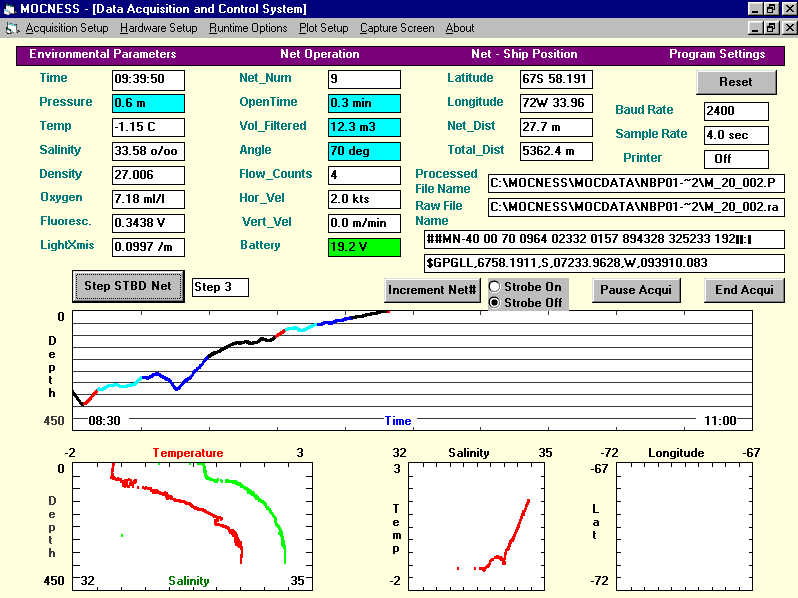Click the Latitude field 67S 58.191
Viewport: 798px width, 598px height.
pyautogui.click(x=556, y=79)
